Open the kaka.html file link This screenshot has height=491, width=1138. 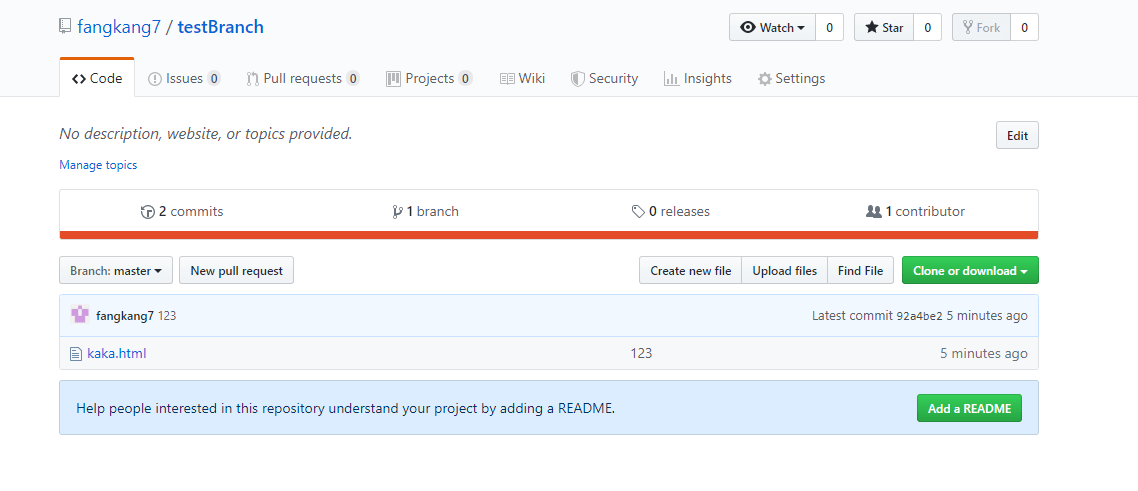pyautogui.click(x=116, y=353)
